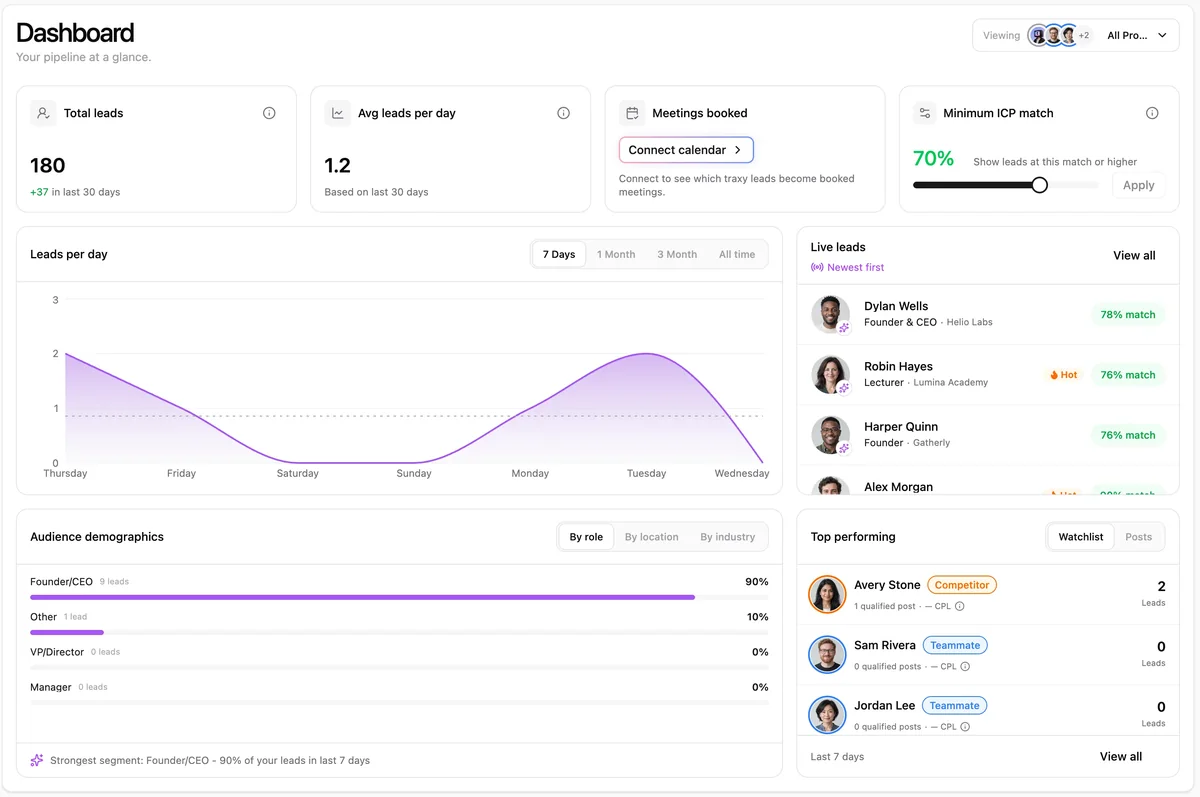Image resolution: width=1200 pixels, height=797 pixels.
Task: Click the Newest first broadcast icon
Action: [x=817, y=267]
